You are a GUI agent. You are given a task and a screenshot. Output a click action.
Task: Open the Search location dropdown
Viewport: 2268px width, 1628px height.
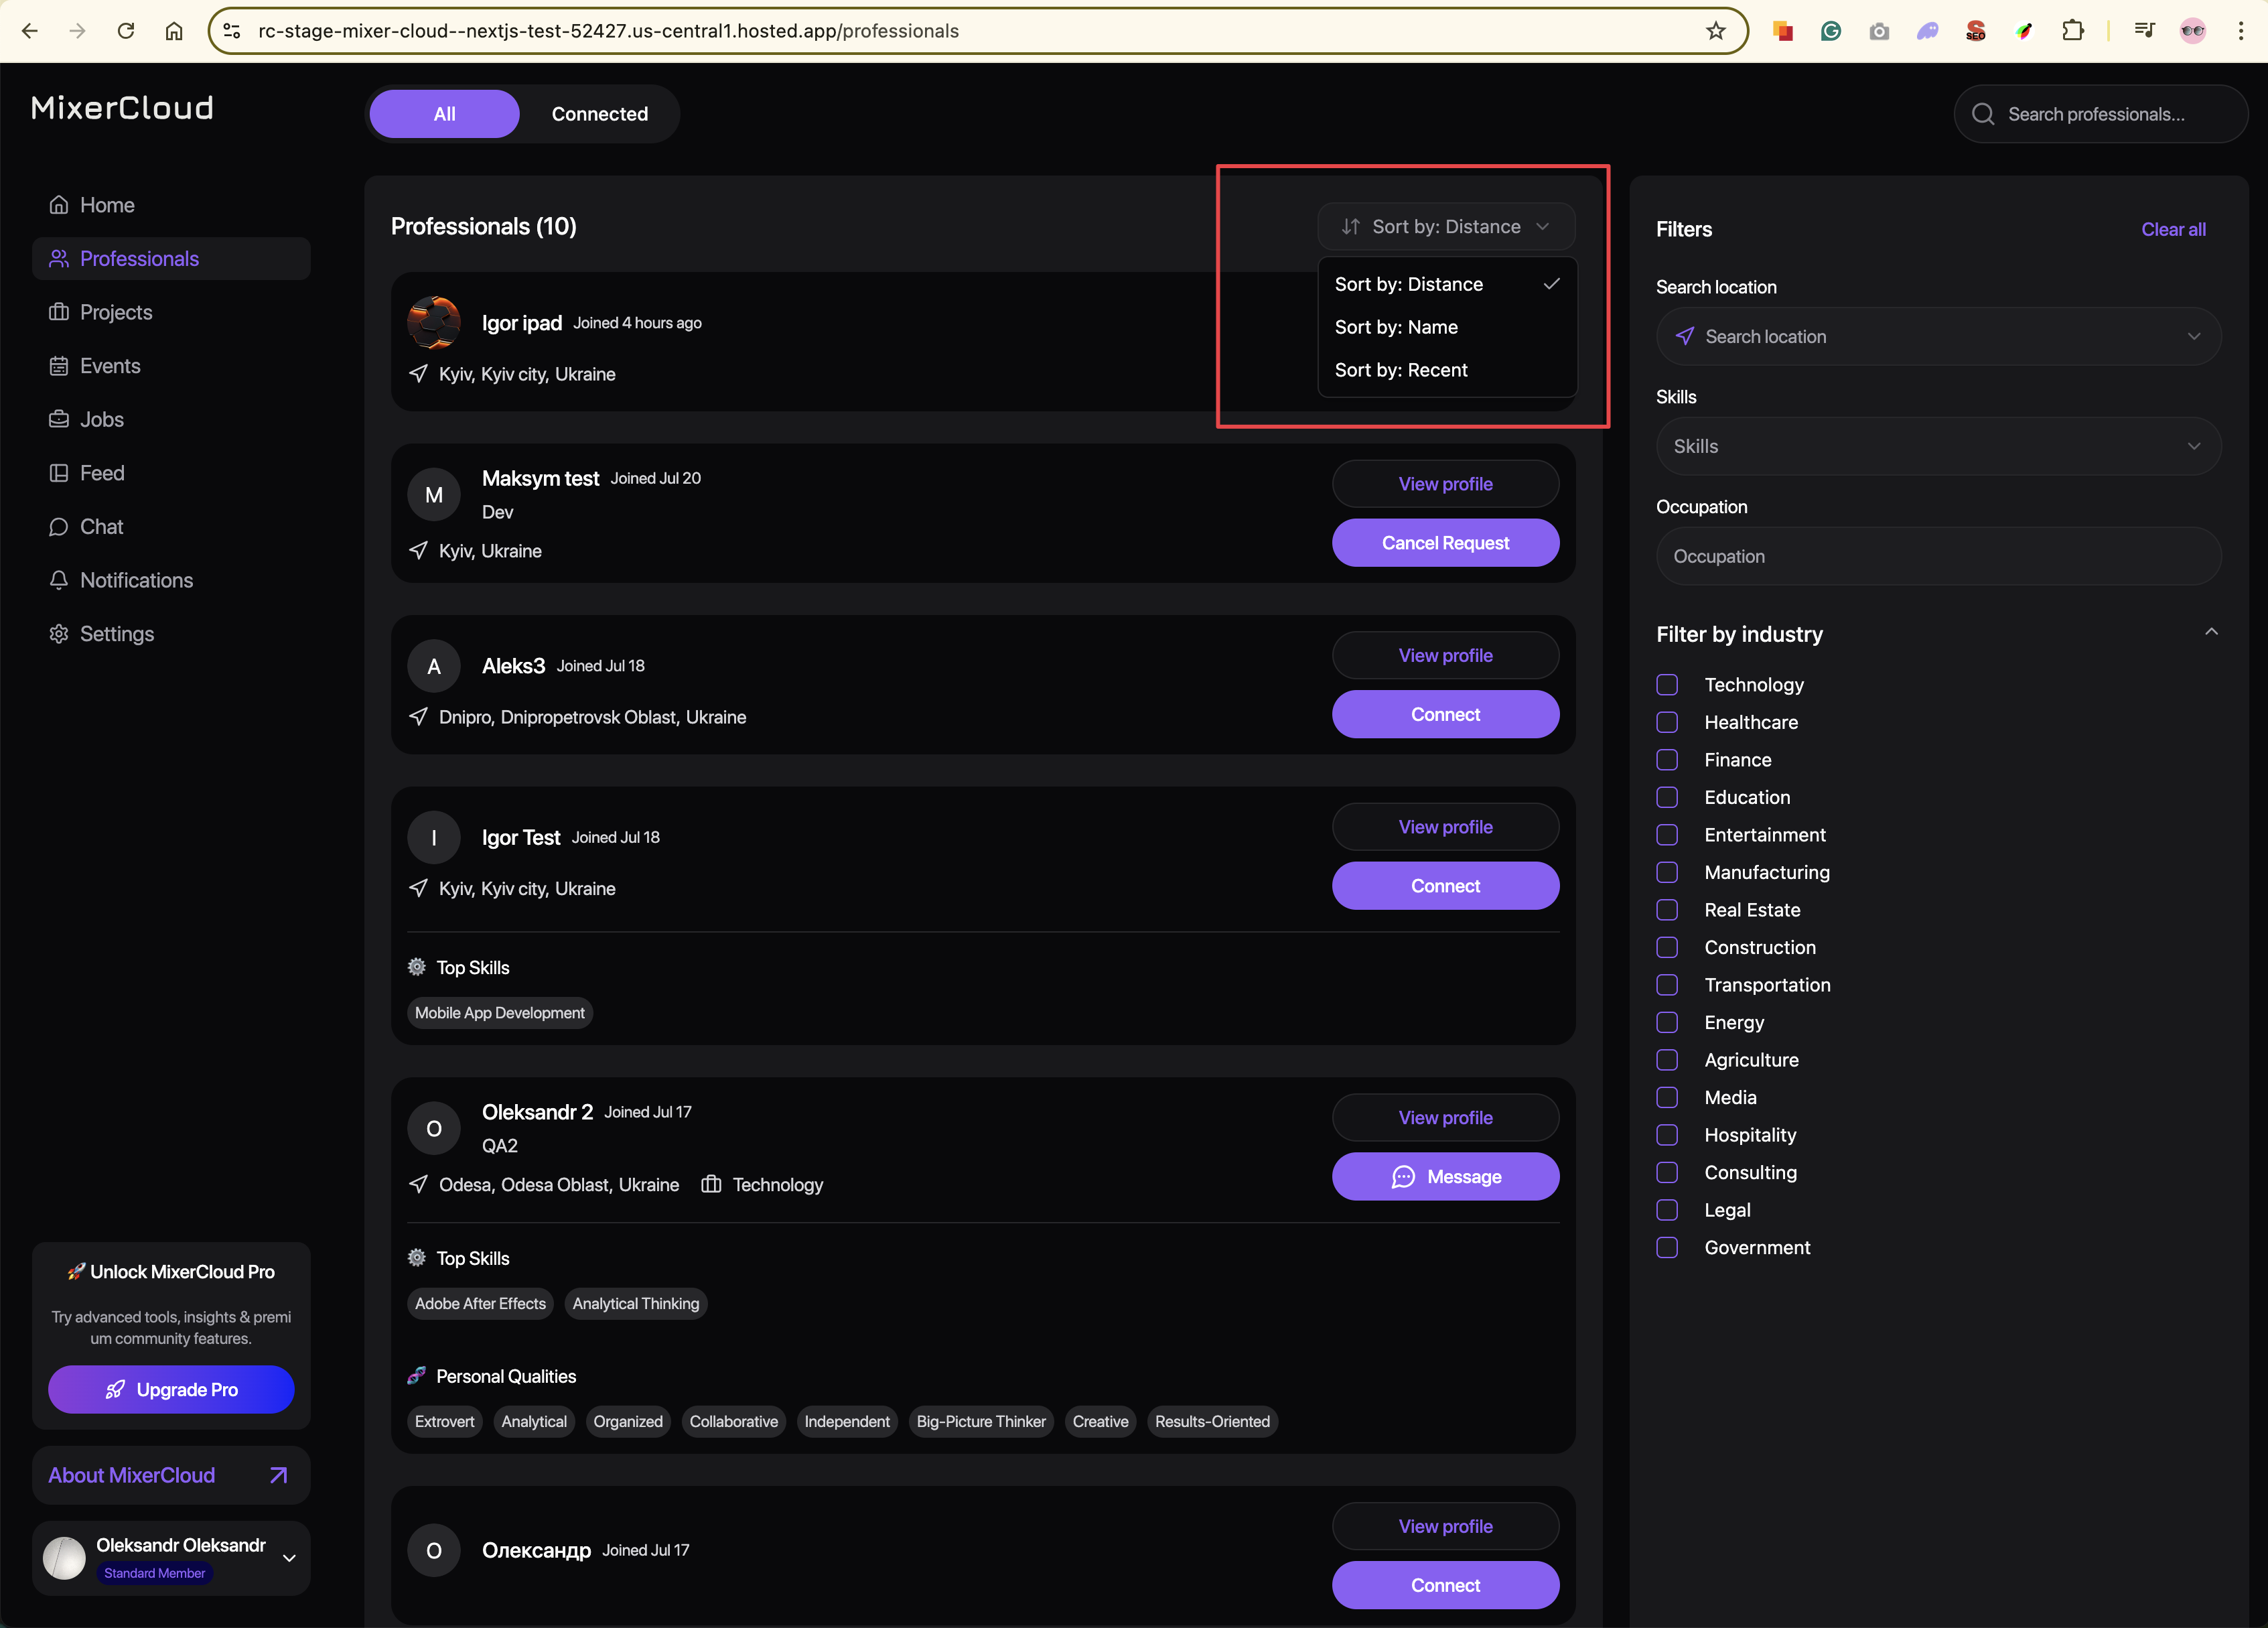pyautogui.click(x=1938, y=336)
